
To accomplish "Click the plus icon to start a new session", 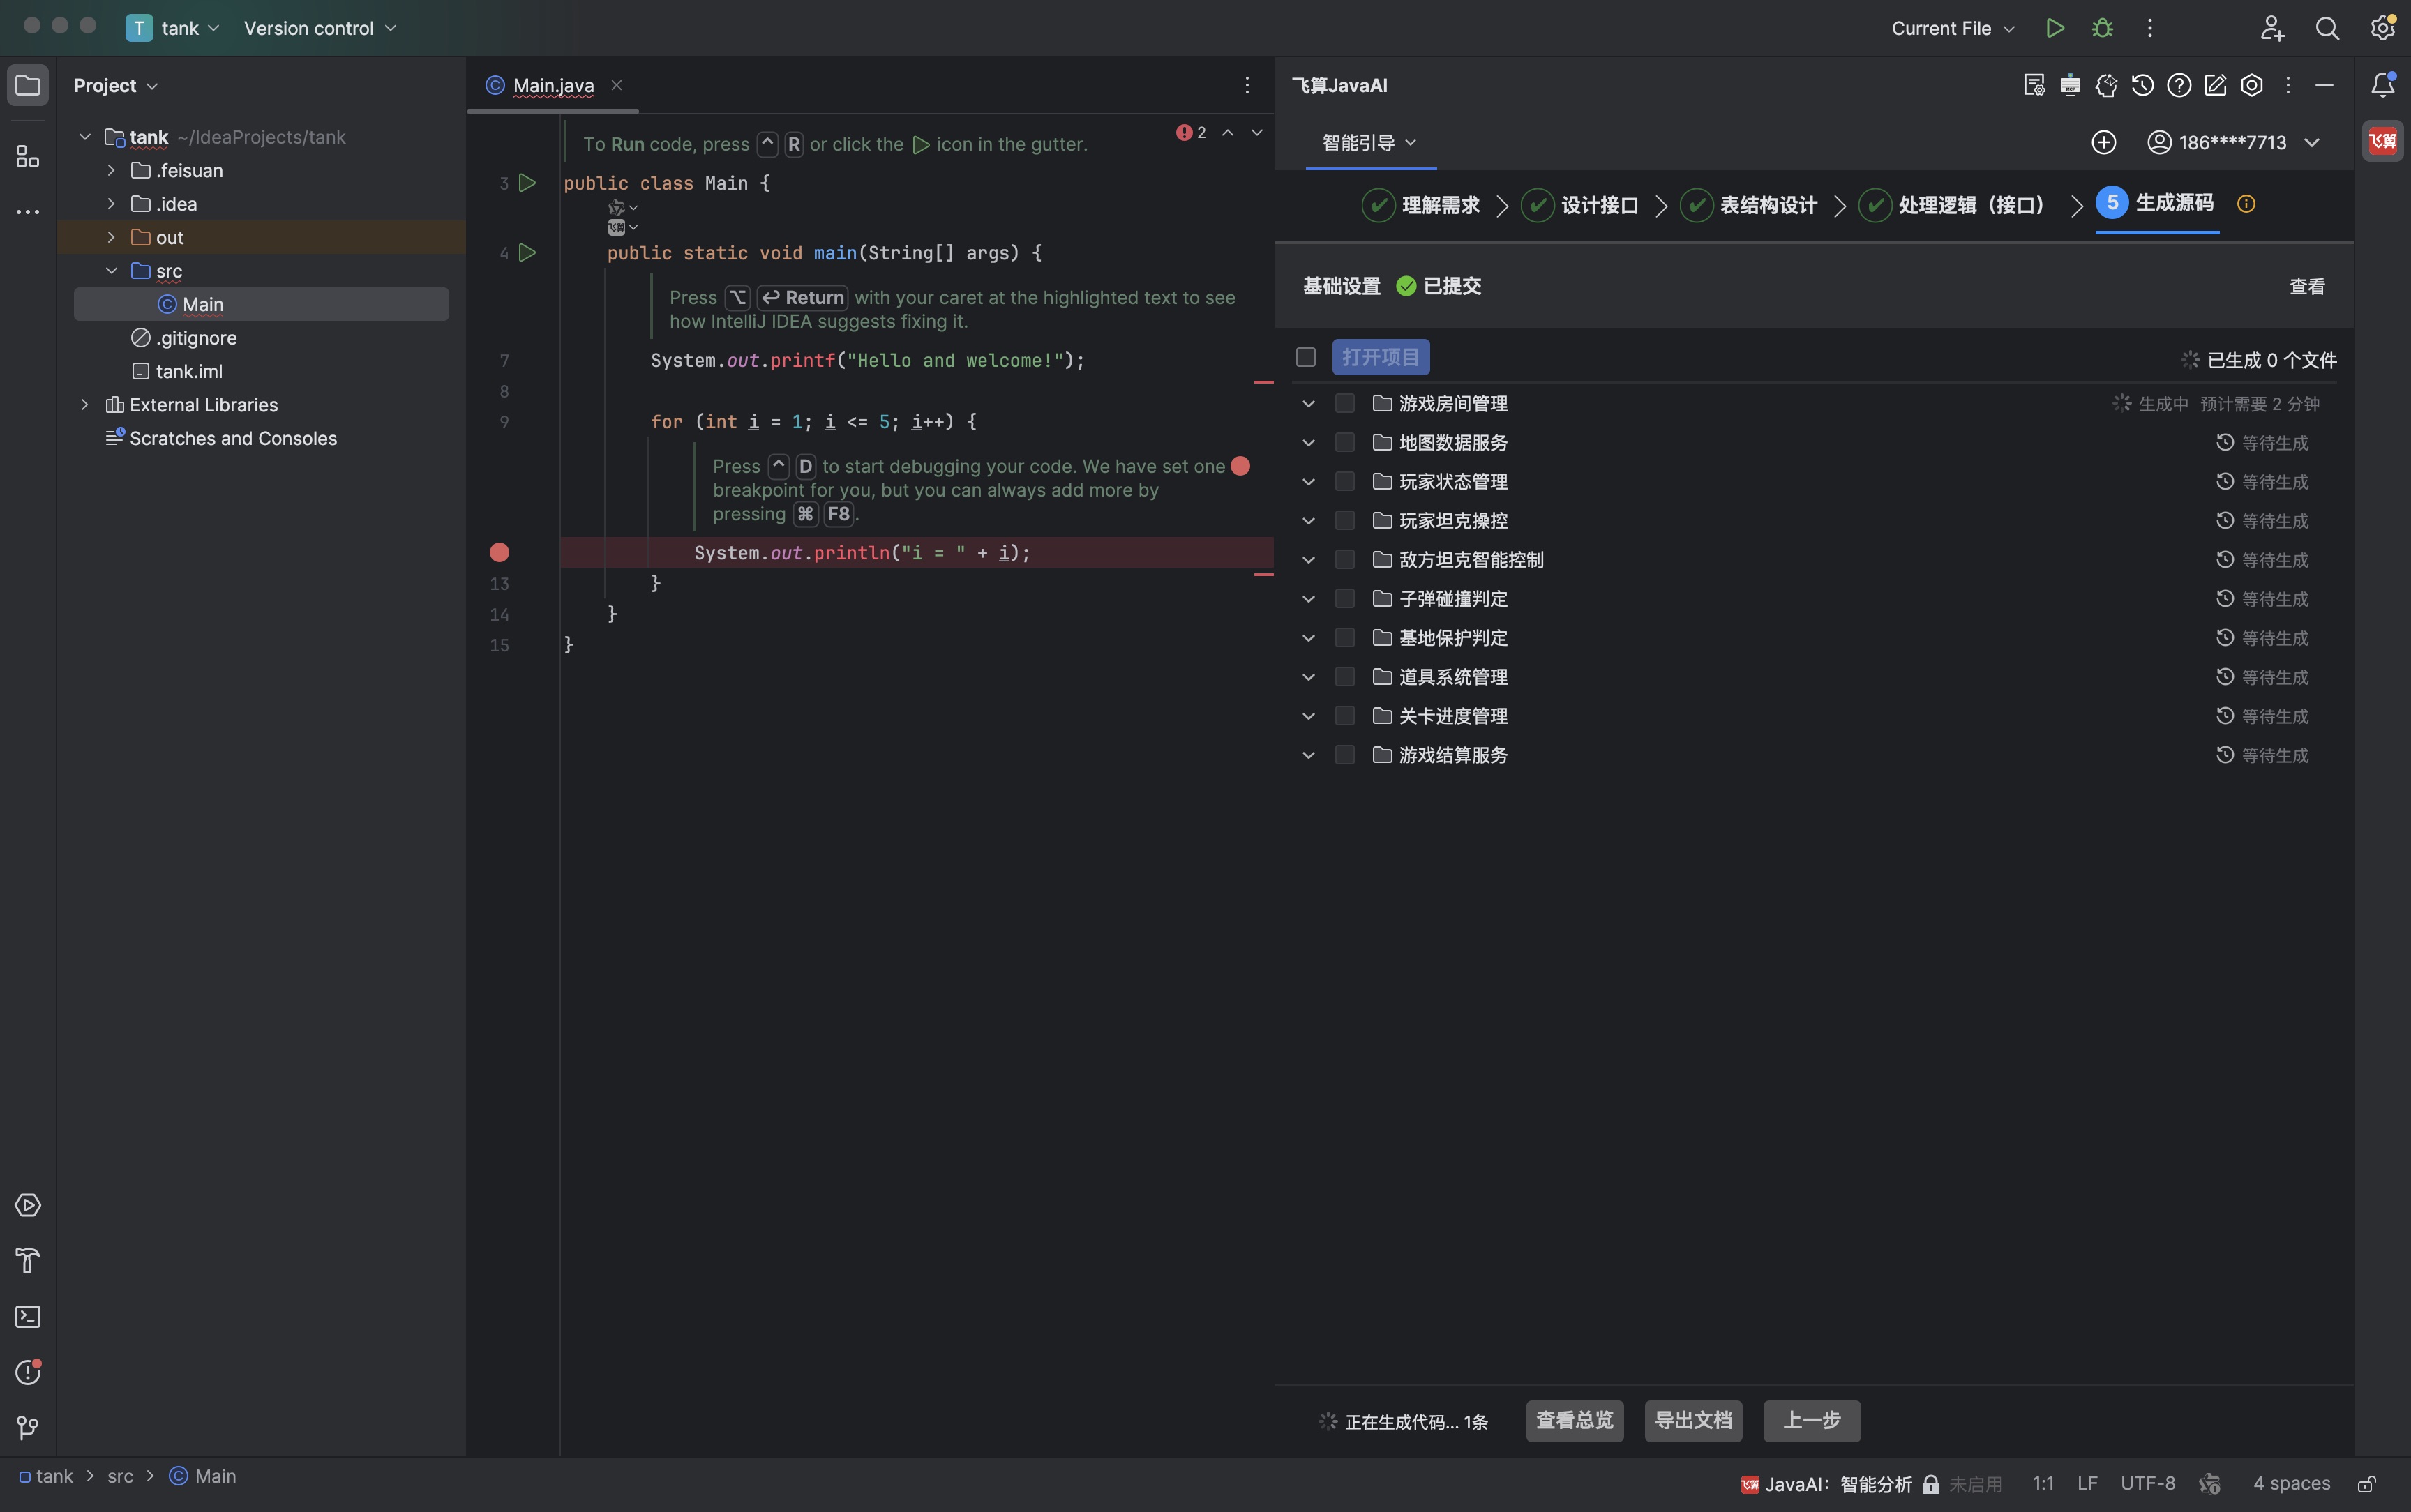I will pos(2104,142).
